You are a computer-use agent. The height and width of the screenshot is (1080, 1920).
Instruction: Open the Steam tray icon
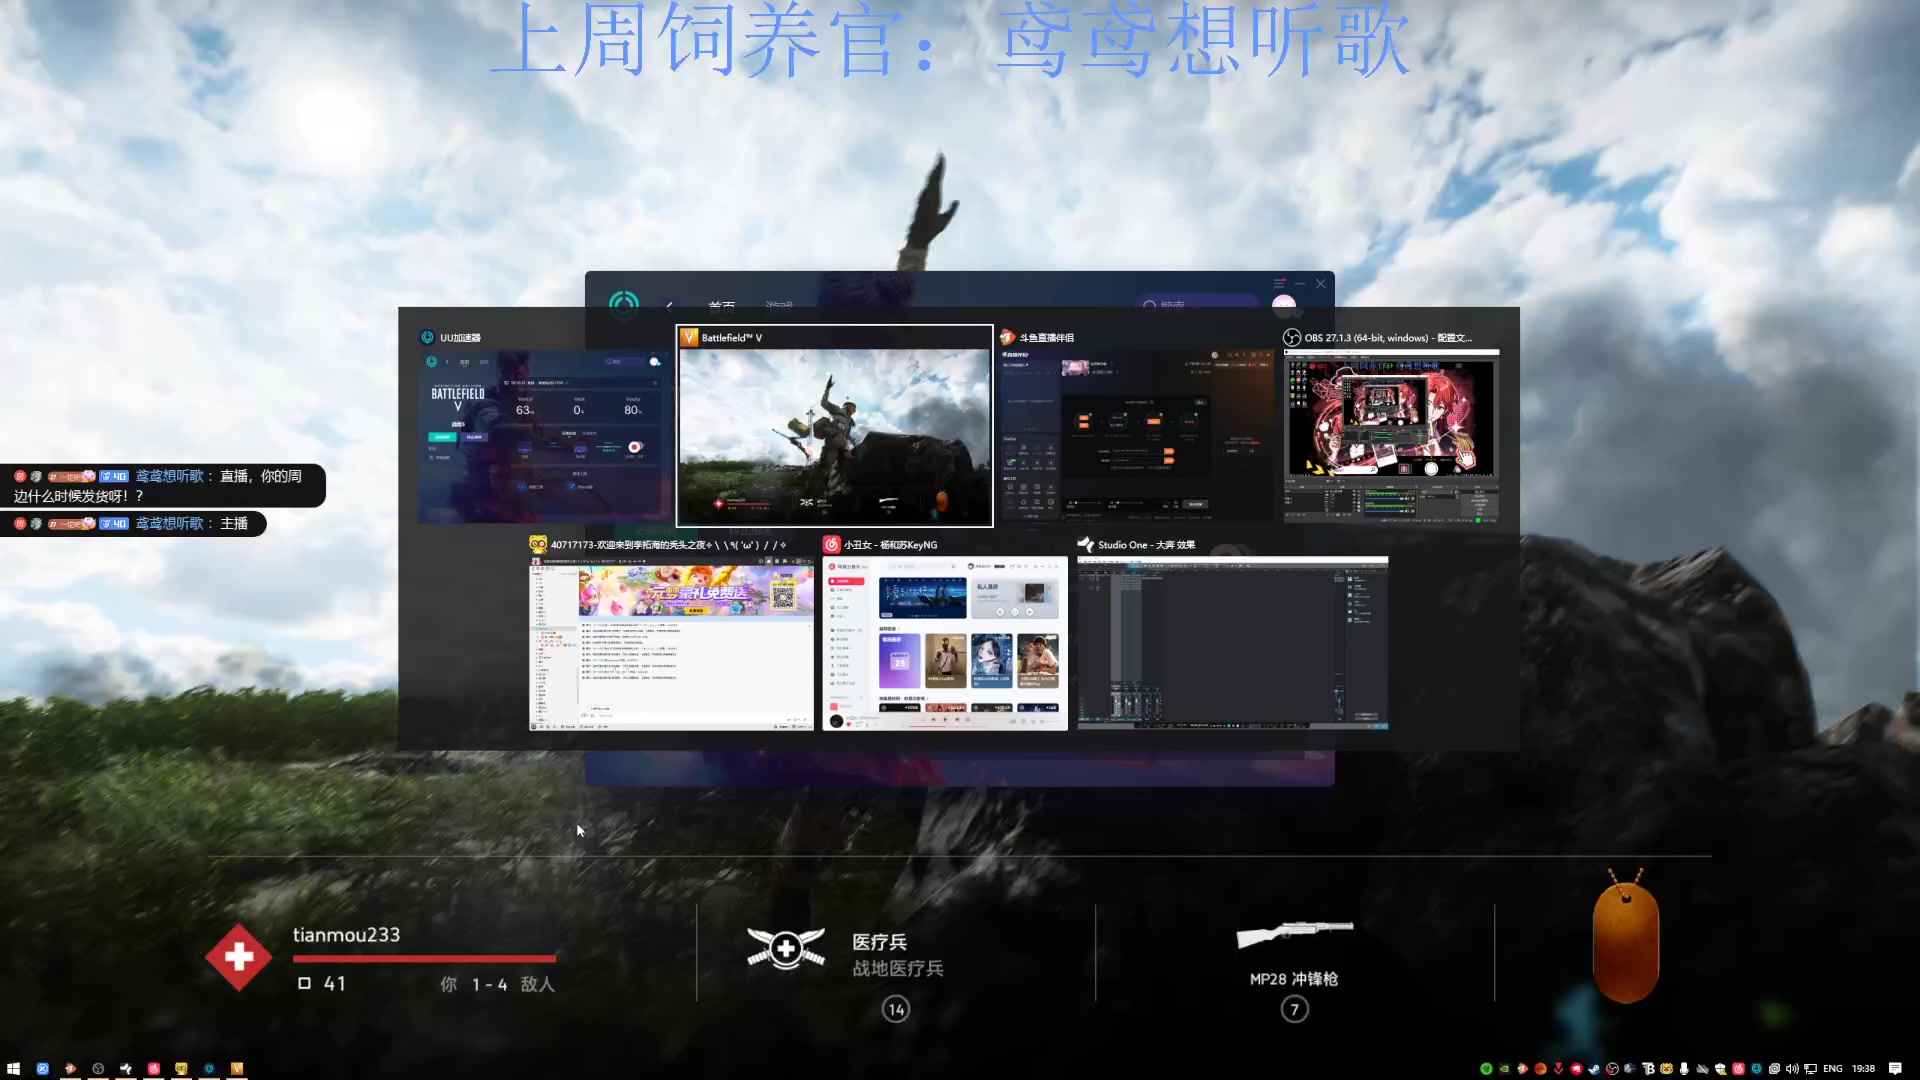tap(1594, 1068)
